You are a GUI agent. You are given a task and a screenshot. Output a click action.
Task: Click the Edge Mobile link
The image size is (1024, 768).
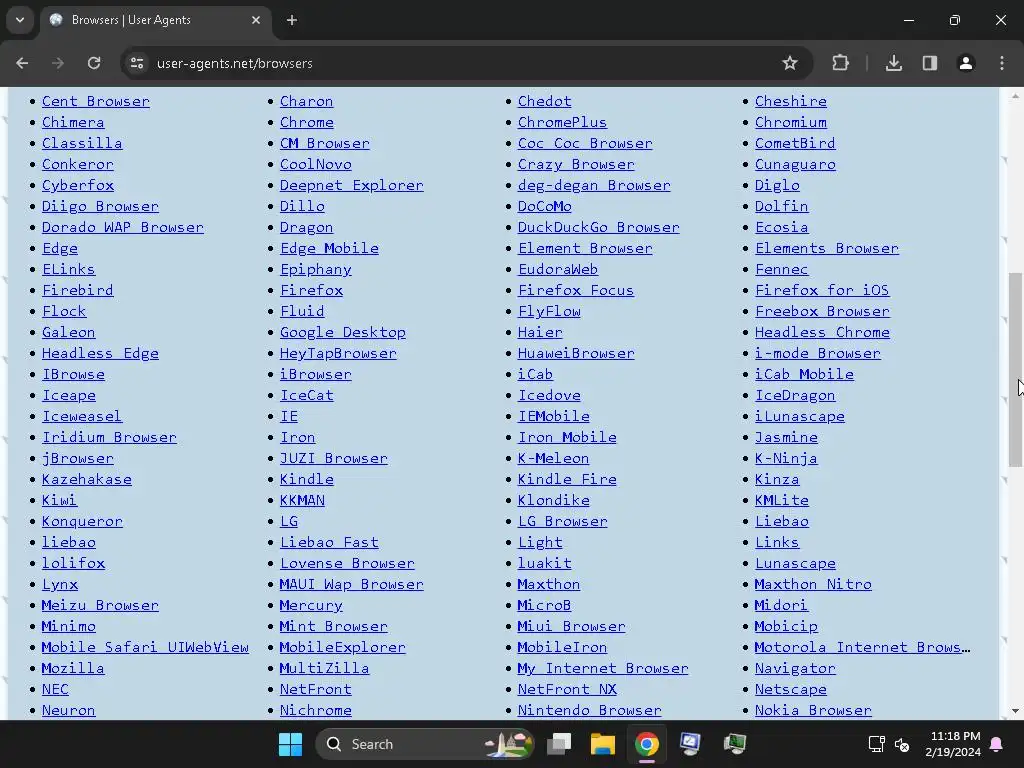[x=329, y=248]
